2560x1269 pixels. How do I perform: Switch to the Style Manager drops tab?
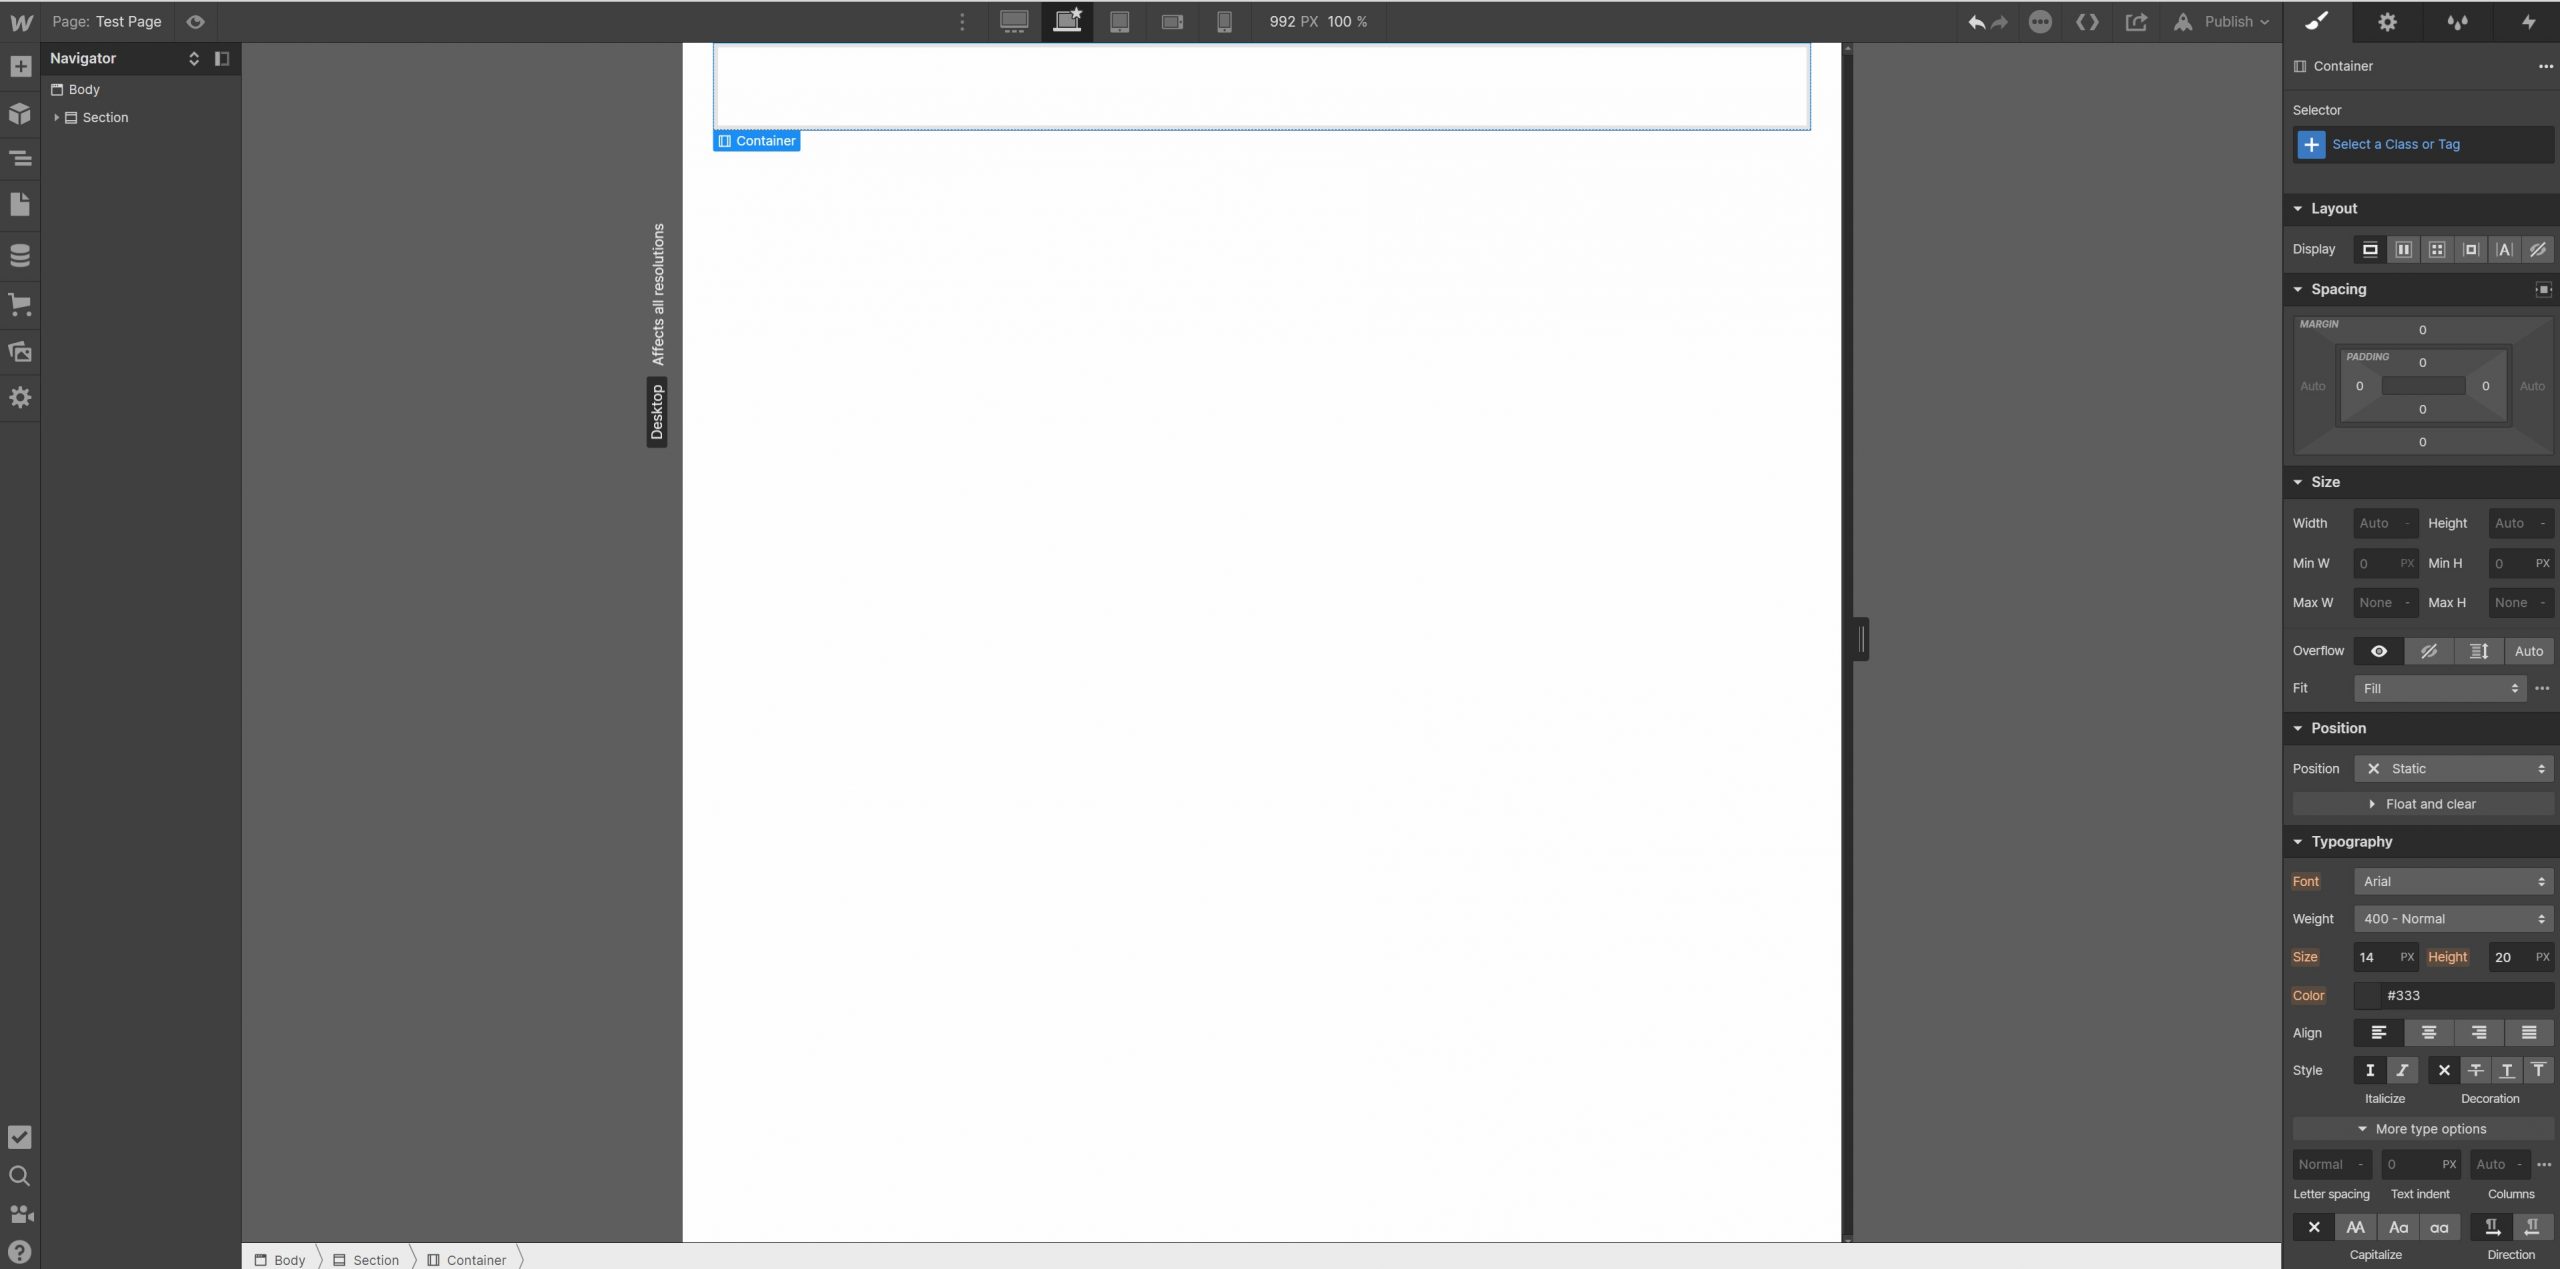pyautogui.click(x=2457, y=22)
